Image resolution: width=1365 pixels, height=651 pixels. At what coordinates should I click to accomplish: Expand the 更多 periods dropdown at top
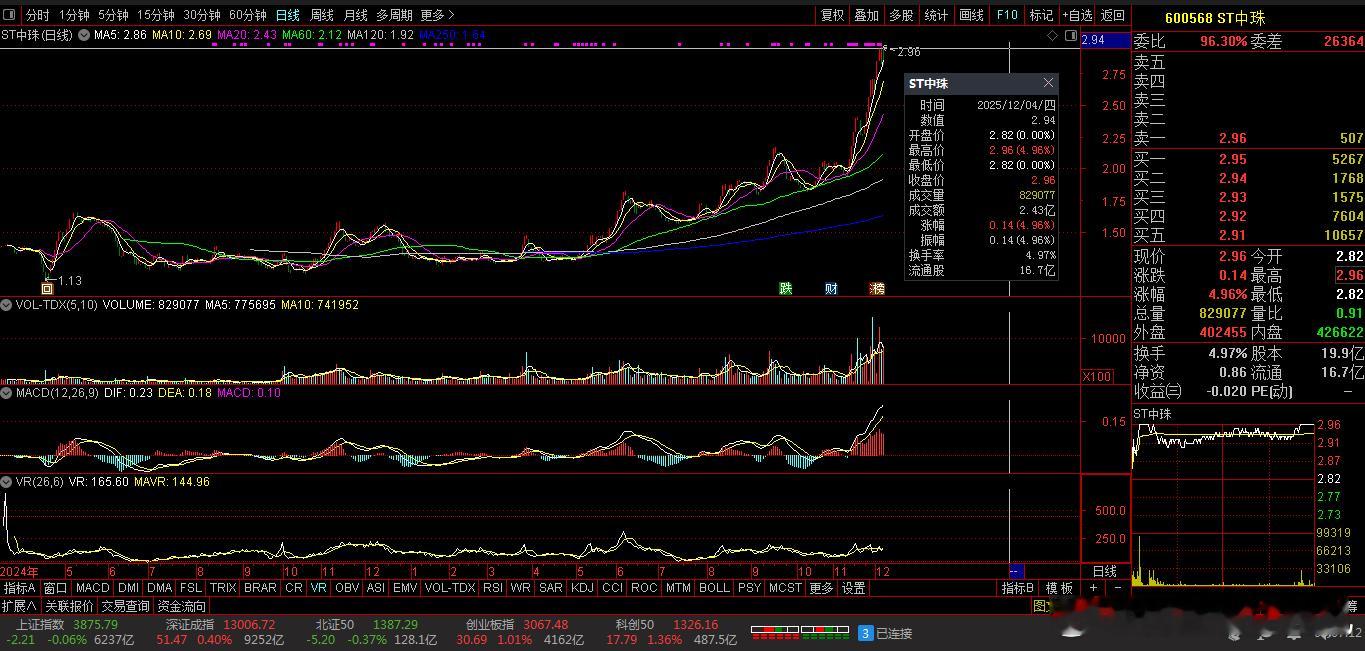(x=437, y=15)
